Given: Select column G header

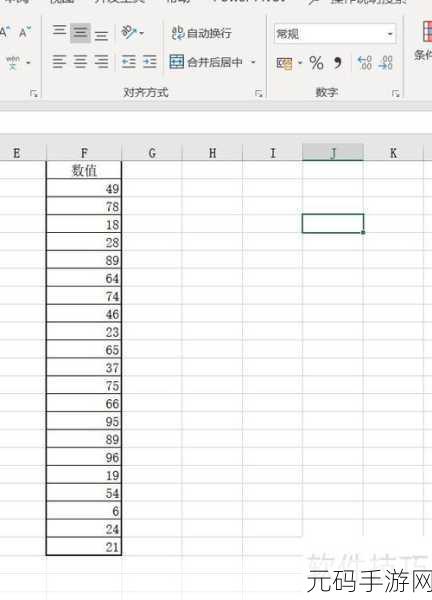Looking at the screenshot, I should pos(152,153).
